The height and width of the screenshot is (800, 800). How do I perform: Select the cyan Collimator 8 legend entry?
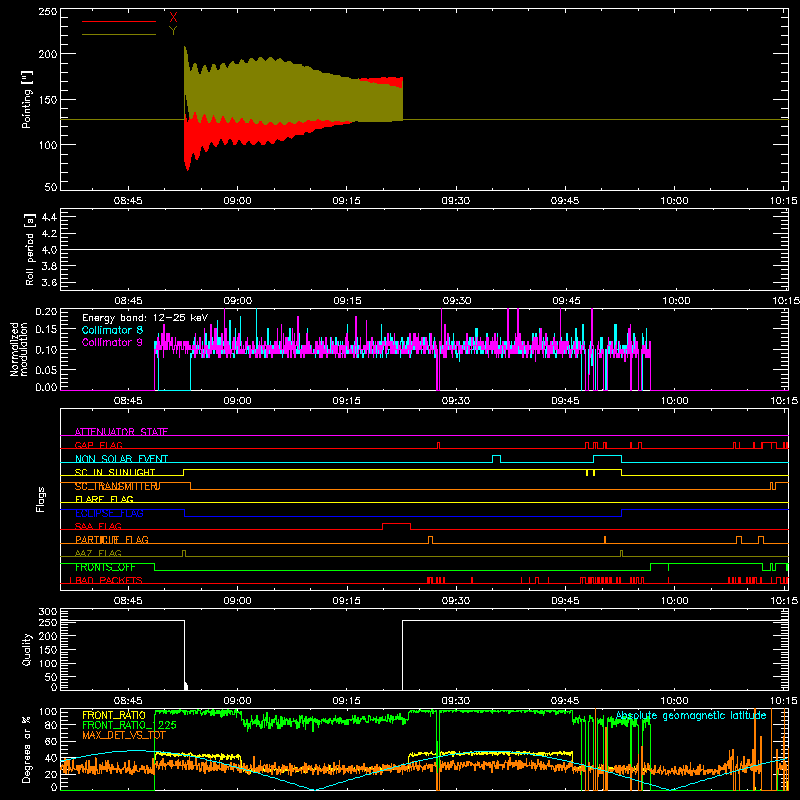click(112, 330)
